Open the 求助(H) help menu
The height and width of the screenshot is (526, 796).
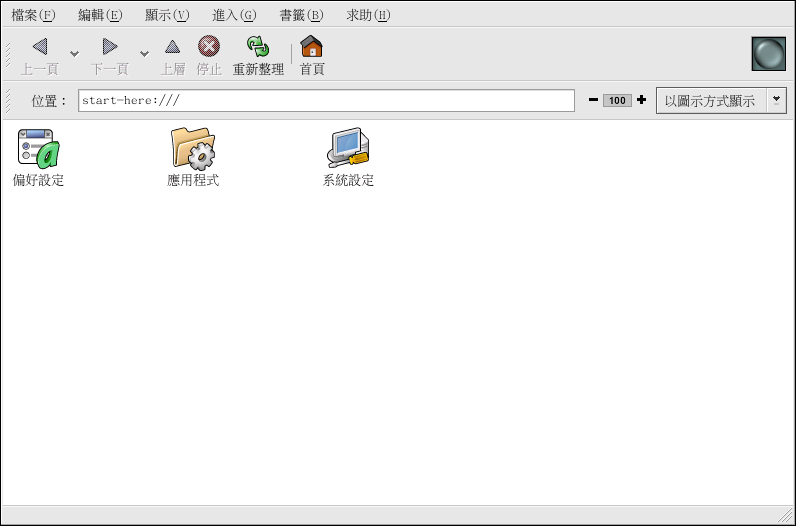368,15
